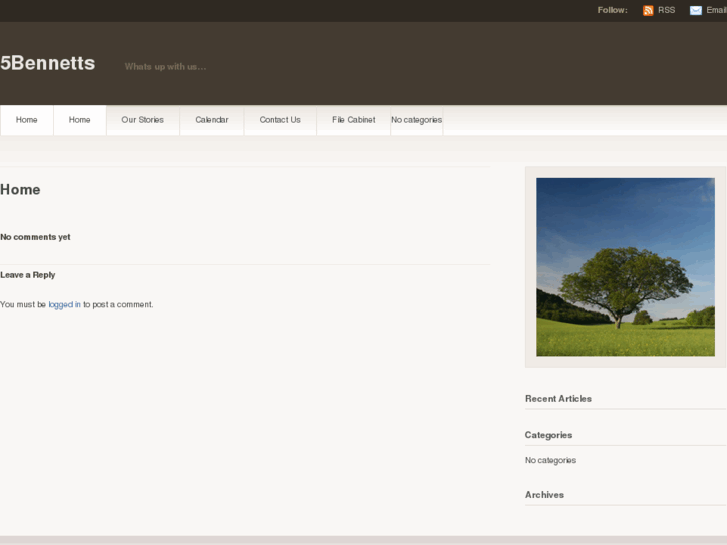
Task: Click the 'Whats up with us…' tagline
Action: (165, 67)
